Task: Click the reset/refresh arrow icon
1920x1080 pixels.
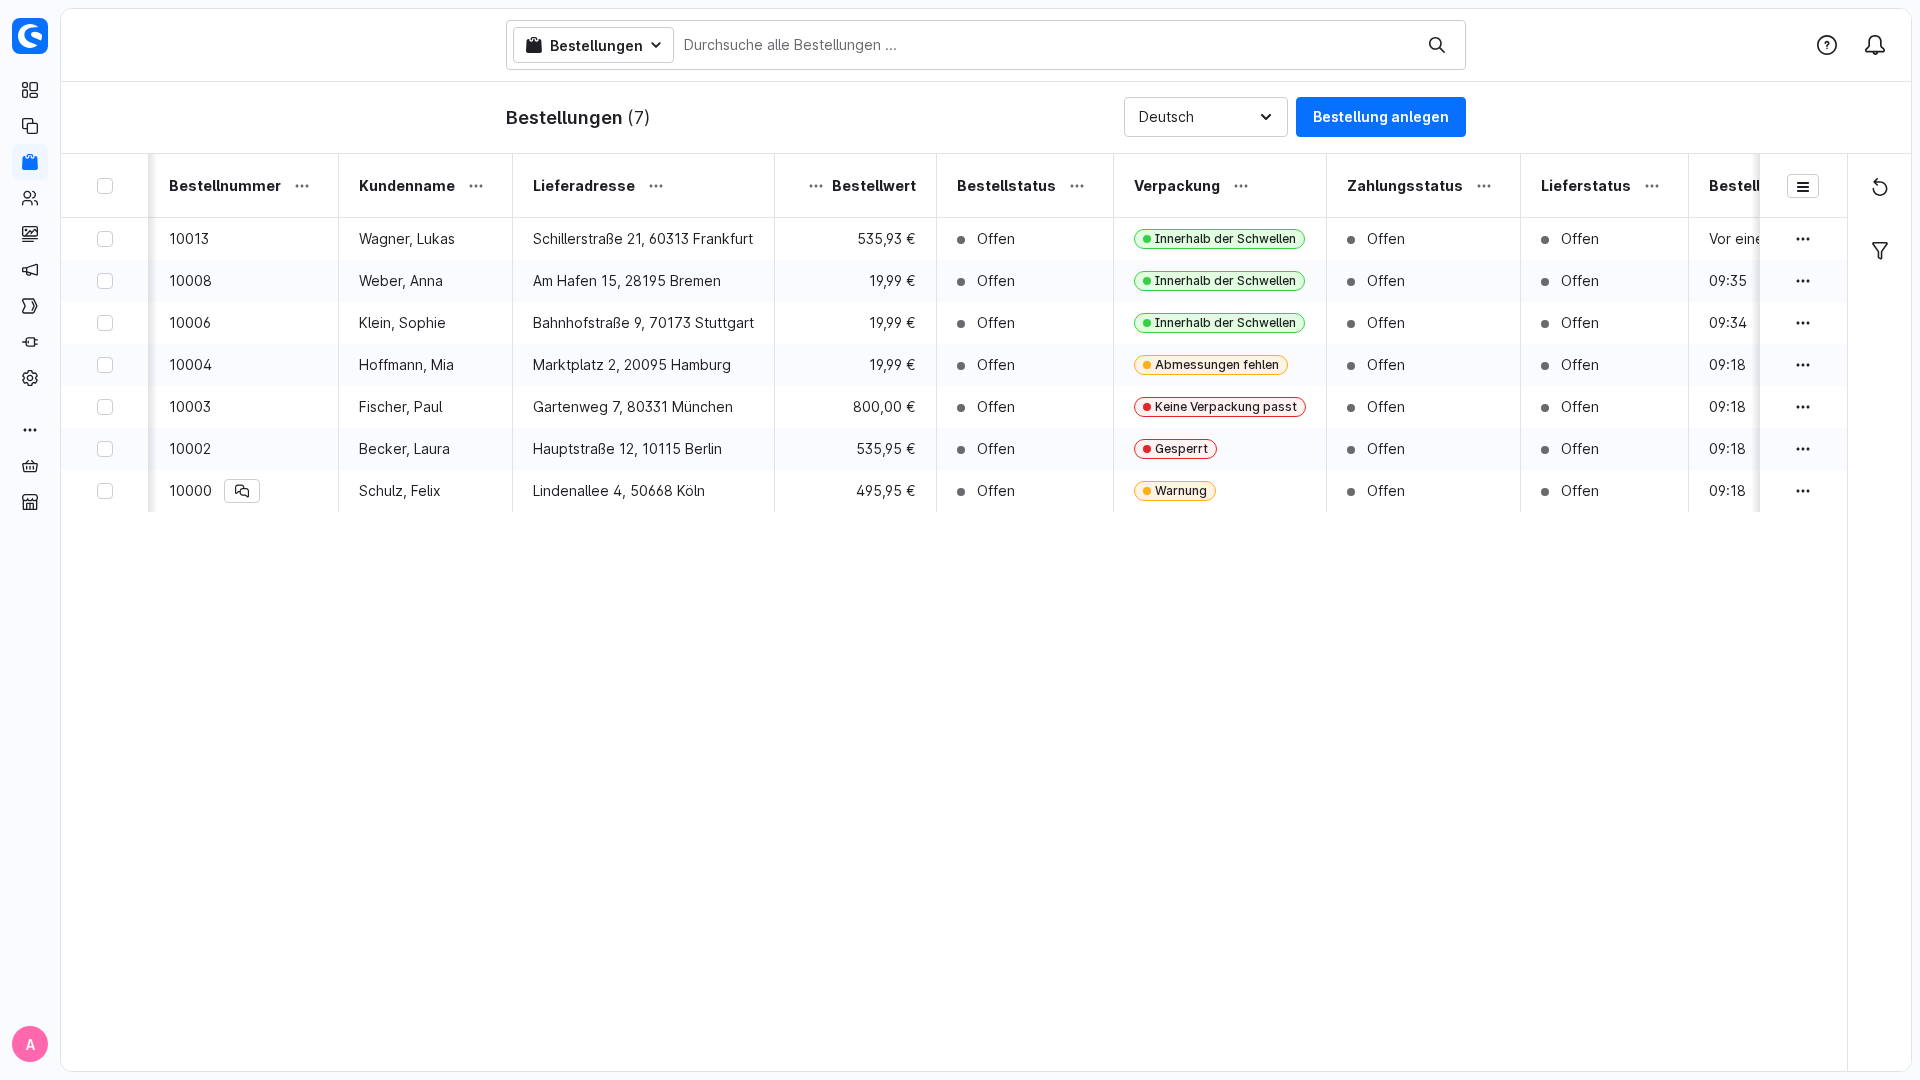Action: coord(1880,187)
